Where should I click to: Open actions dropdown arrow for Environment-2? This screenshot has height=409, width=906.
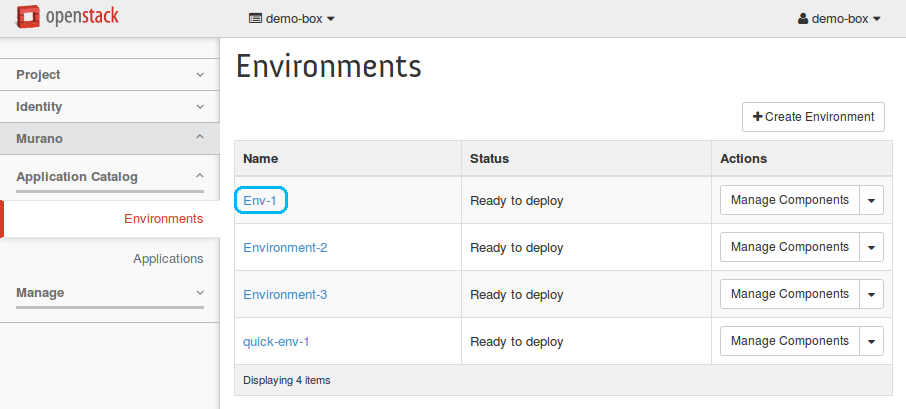(x=871, y=247)
